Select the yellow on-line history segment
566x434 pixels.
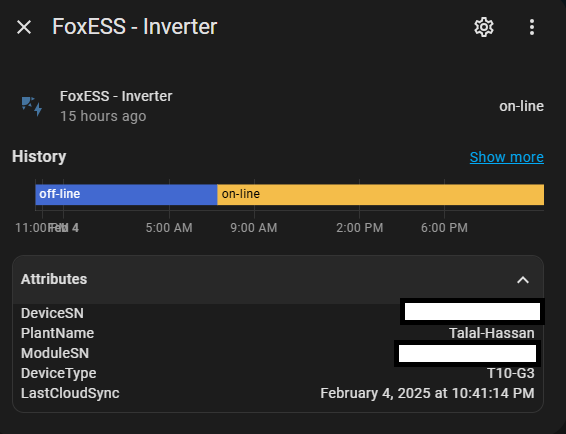point(380,194)
